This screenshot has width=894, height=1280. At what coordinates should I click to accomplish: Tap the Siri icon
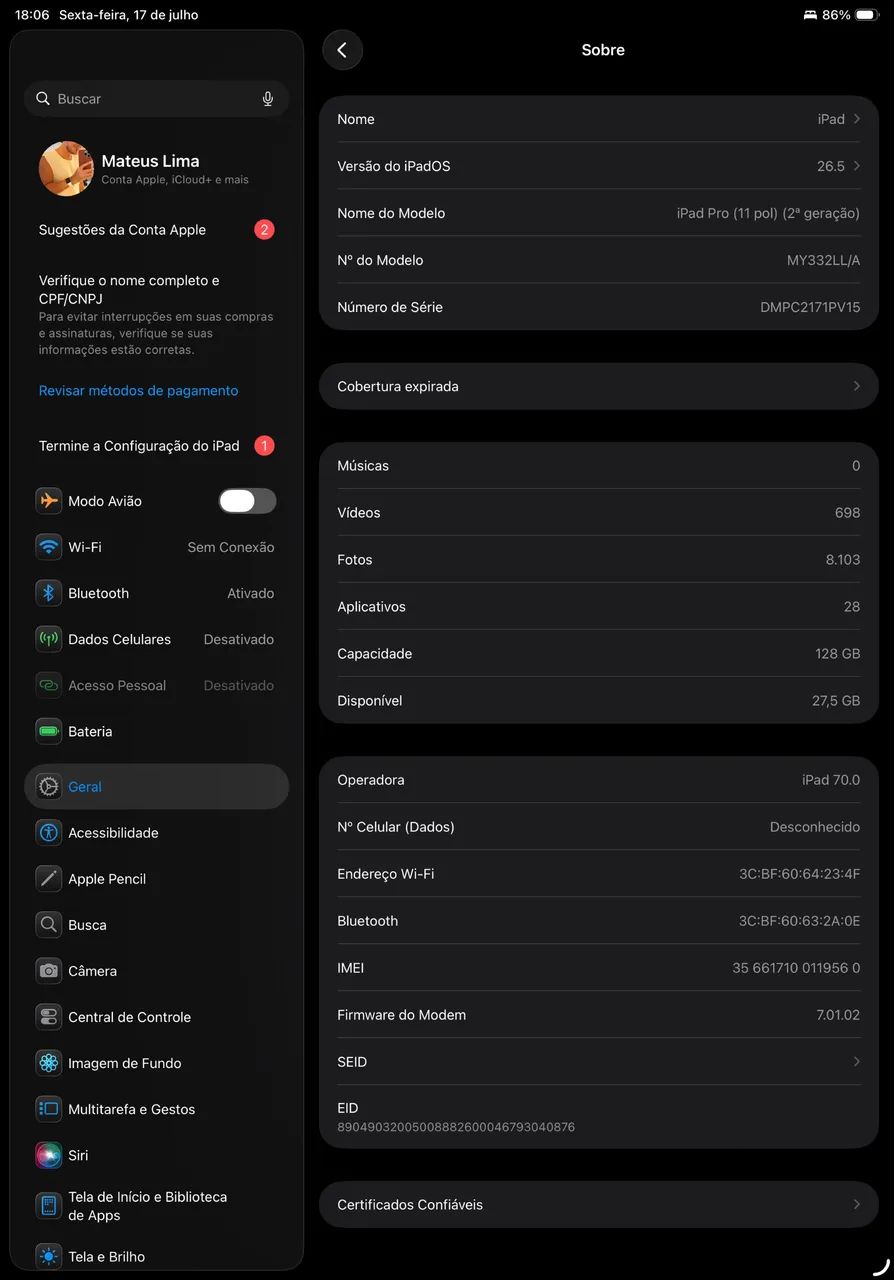[49, 1155]
